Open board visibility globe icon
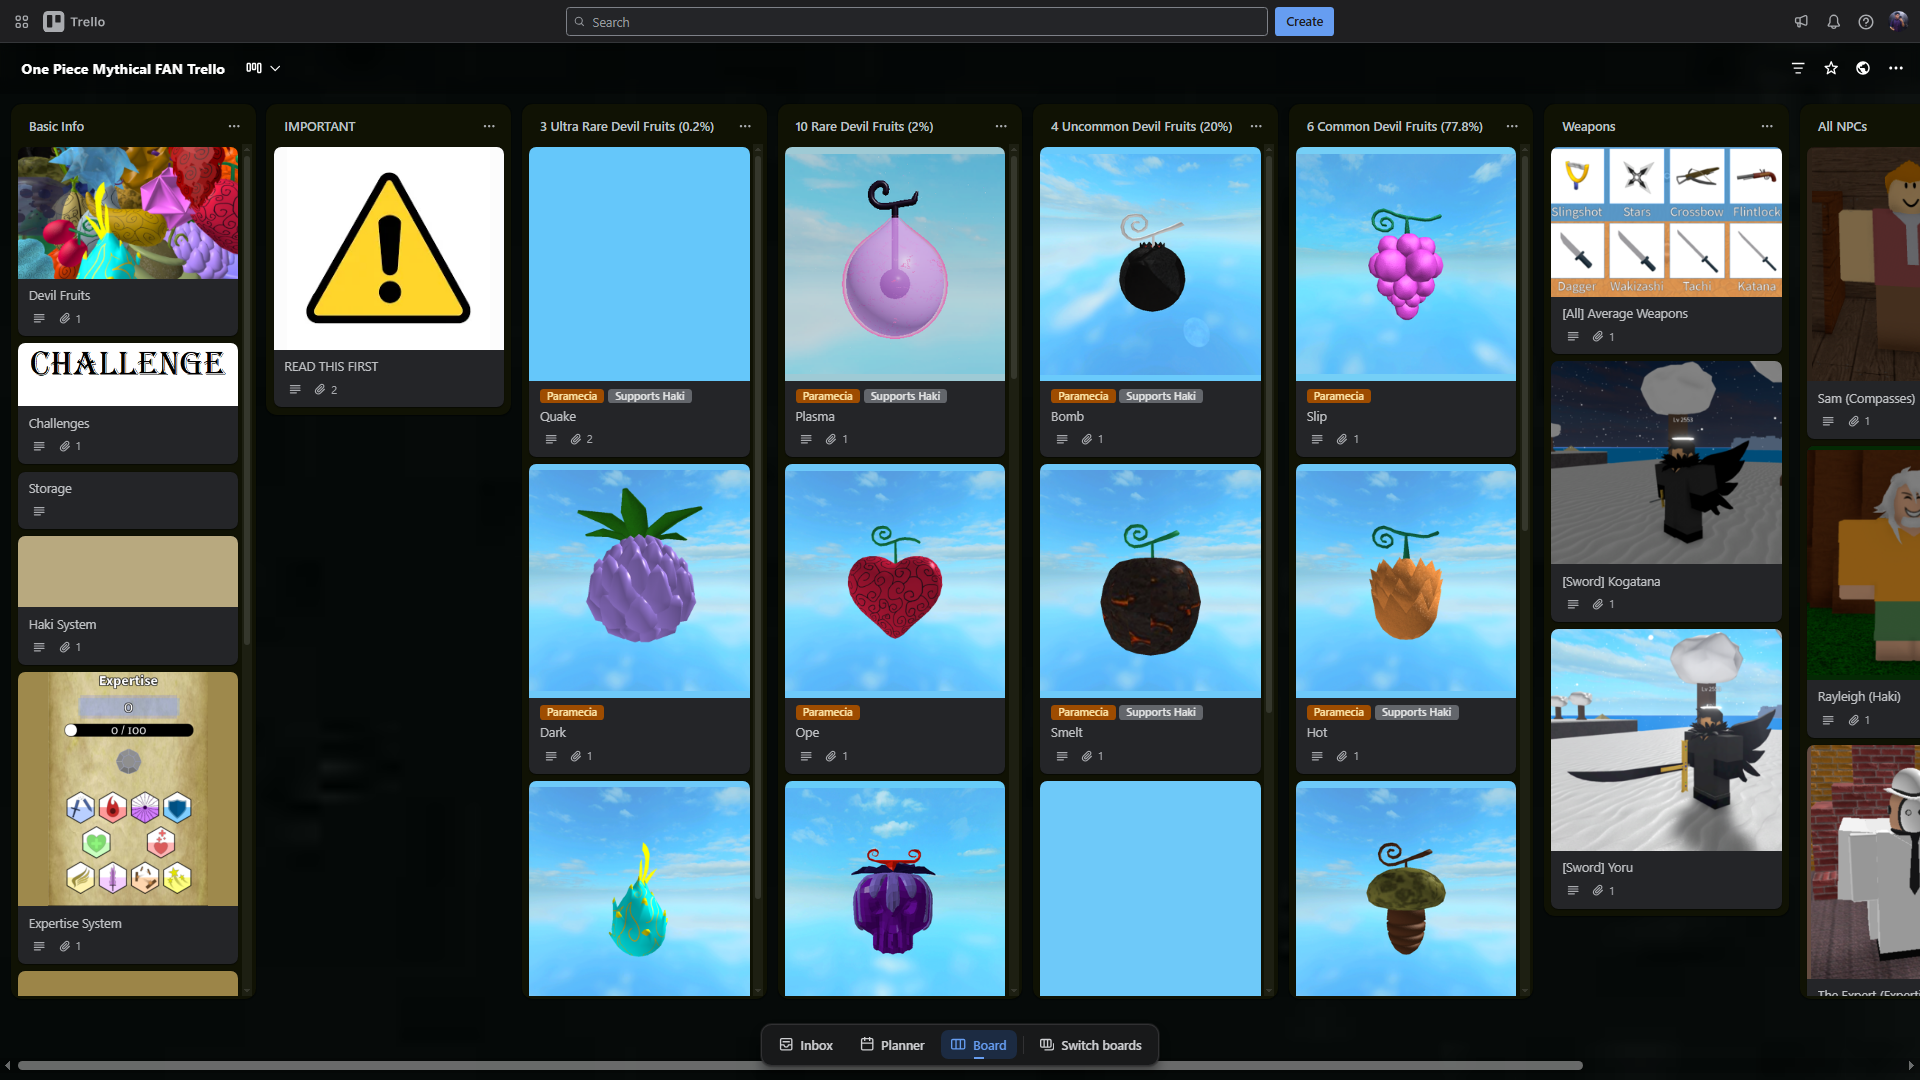The width and height of the screenshot is (1920, 1080). pyautogui.click(x=1863, y=68)
